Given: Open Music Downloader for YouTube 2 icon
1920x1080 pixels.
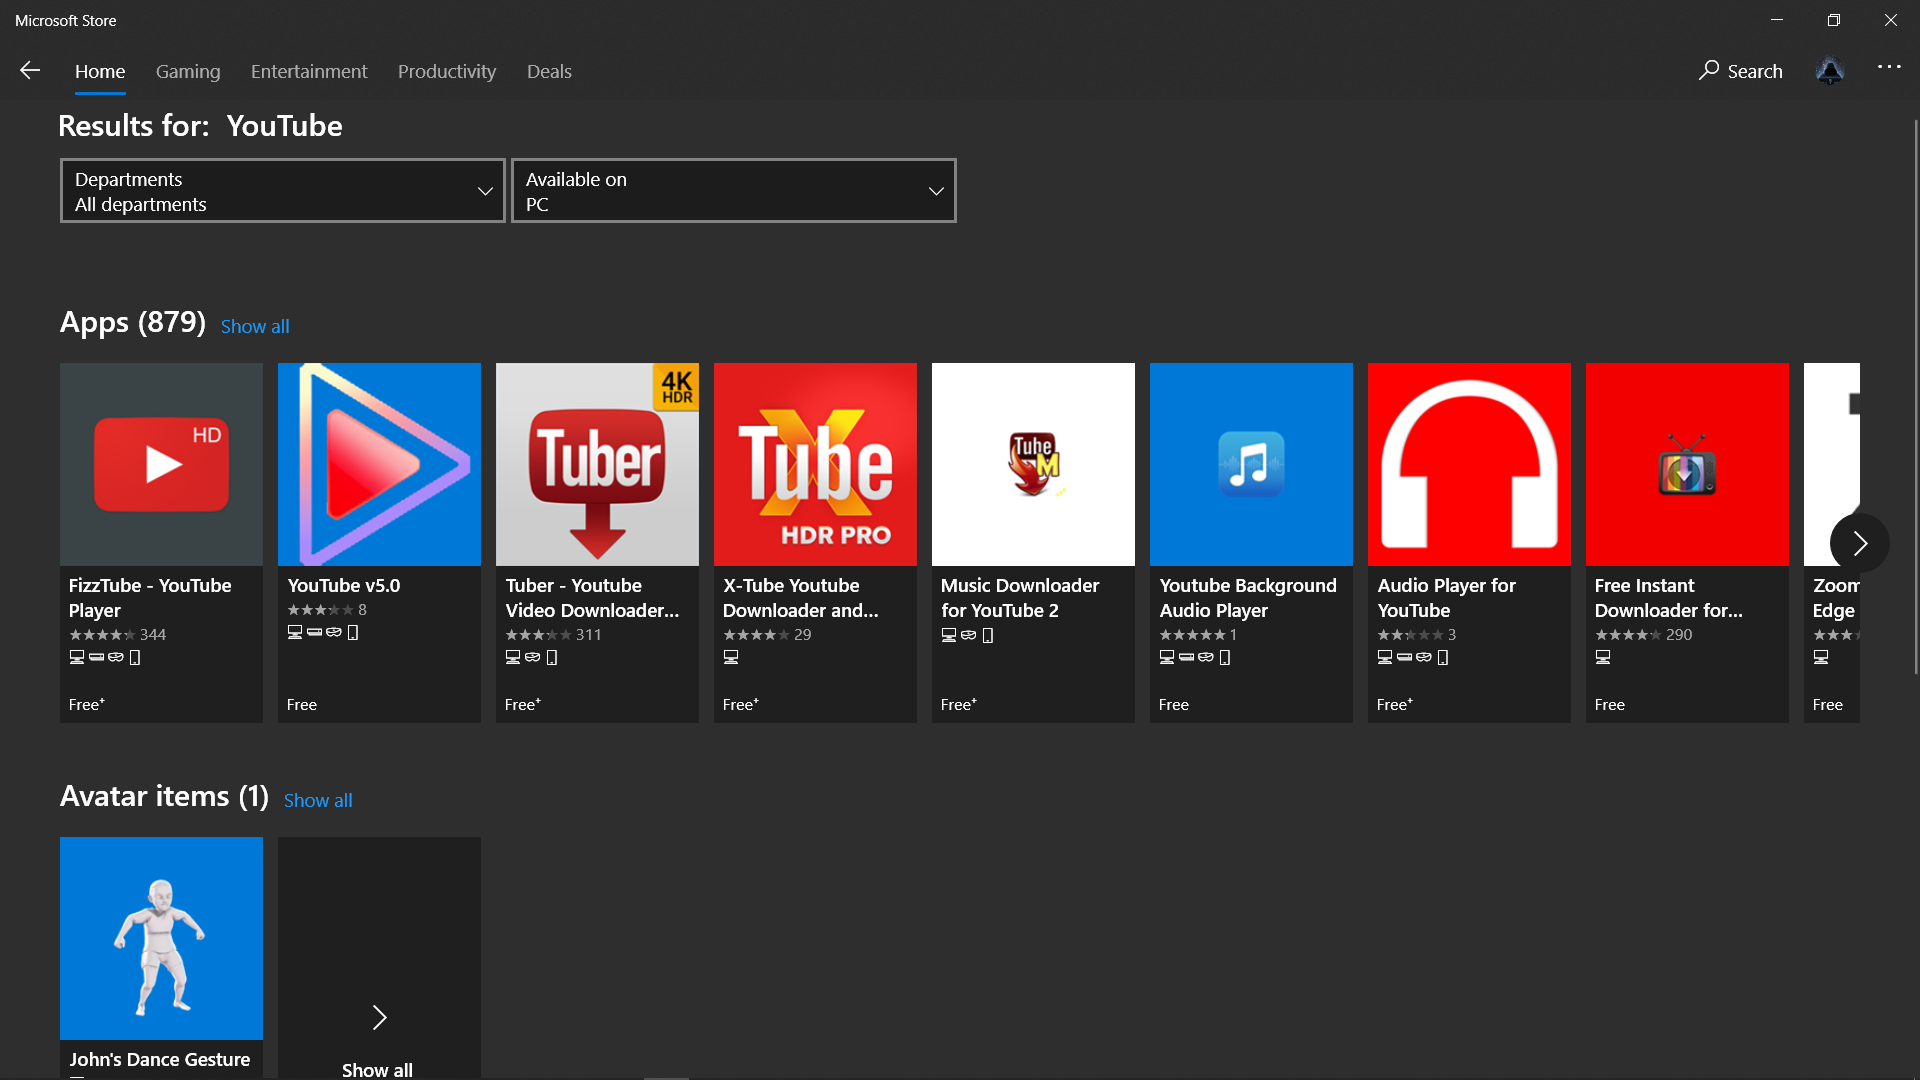Looking at the screenshot, I should pos(1033,464).
